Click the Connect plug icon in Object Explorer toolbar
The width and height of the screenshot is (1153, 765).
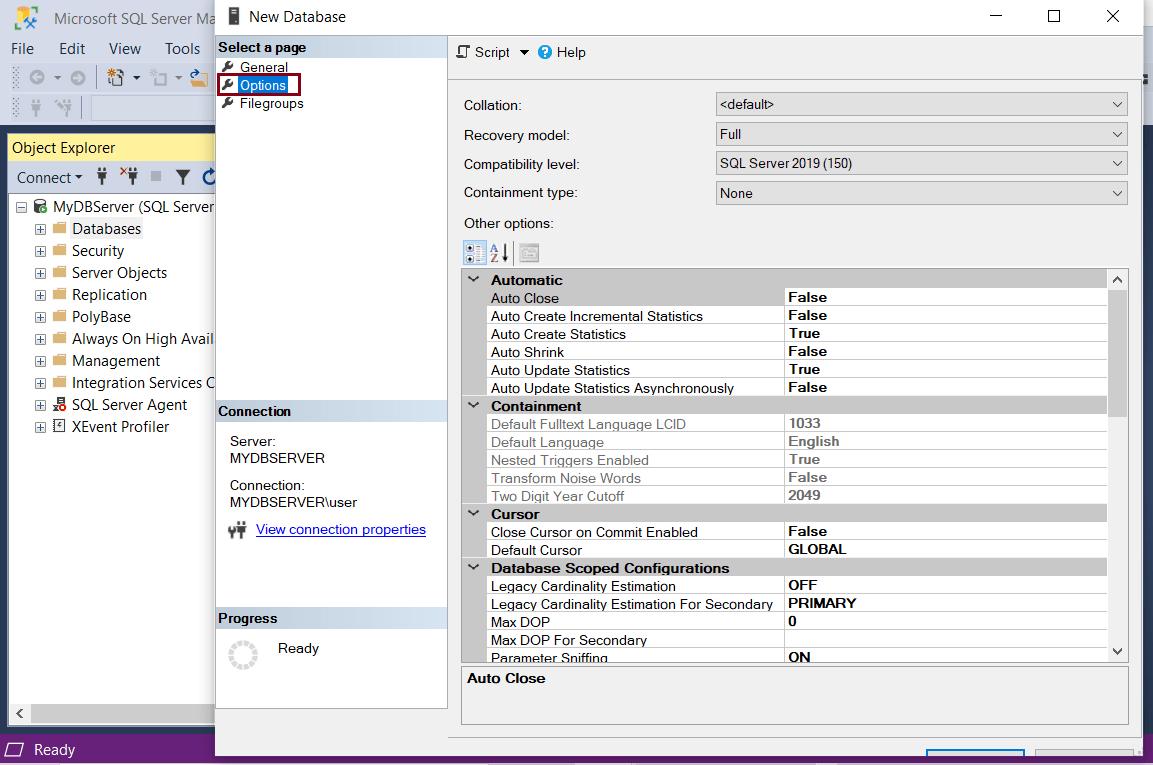coord(100,177)
